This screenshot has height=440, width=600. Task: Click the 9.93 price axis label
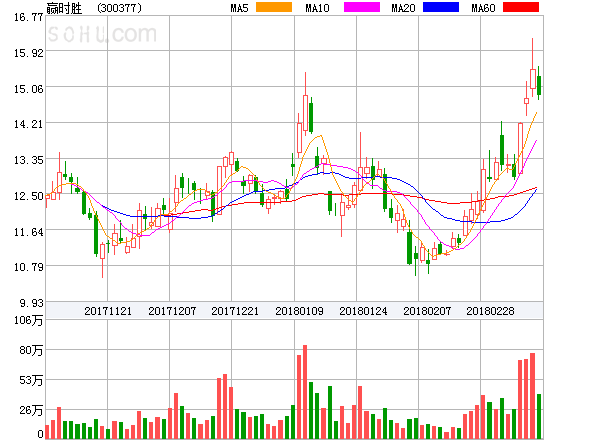(31, 303)
